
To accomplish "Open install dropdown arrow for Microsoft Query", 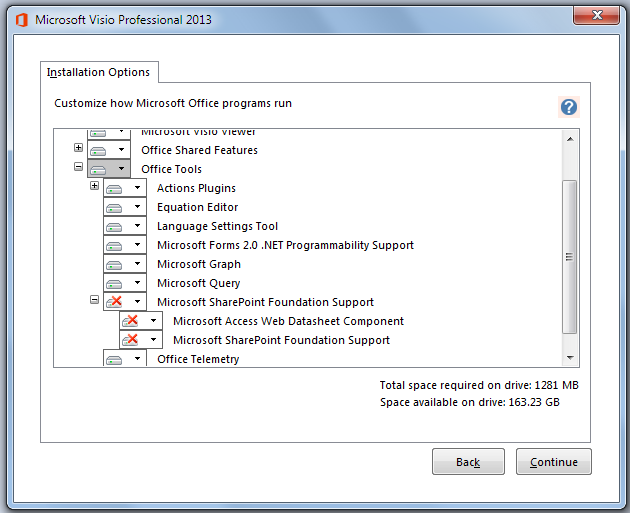I will (137, 283).
